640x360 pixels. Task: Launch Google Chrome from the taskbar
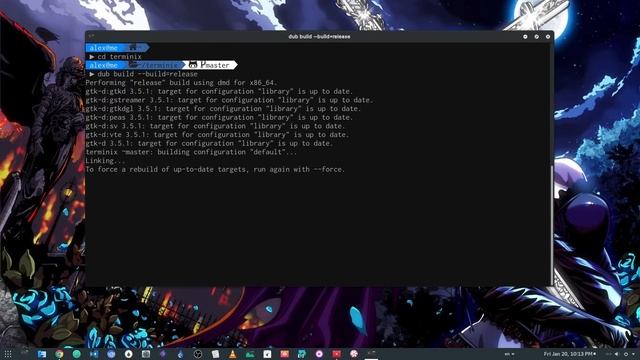pos(59,354)
